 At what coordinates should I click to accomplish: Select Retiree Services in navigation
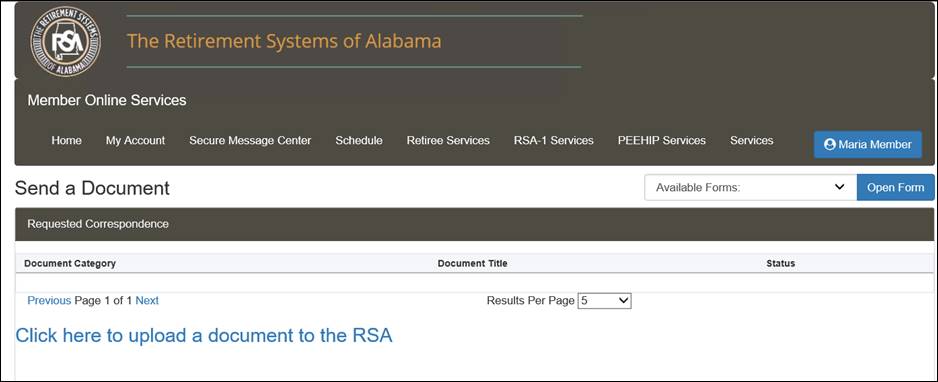(448, 140)
